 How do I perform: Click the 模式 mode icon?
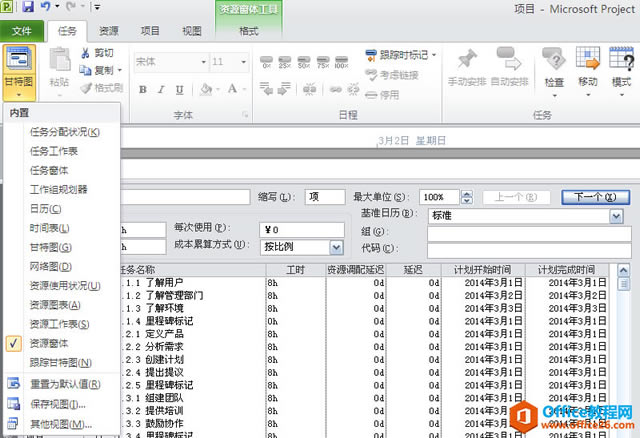[x=621, y=58]
